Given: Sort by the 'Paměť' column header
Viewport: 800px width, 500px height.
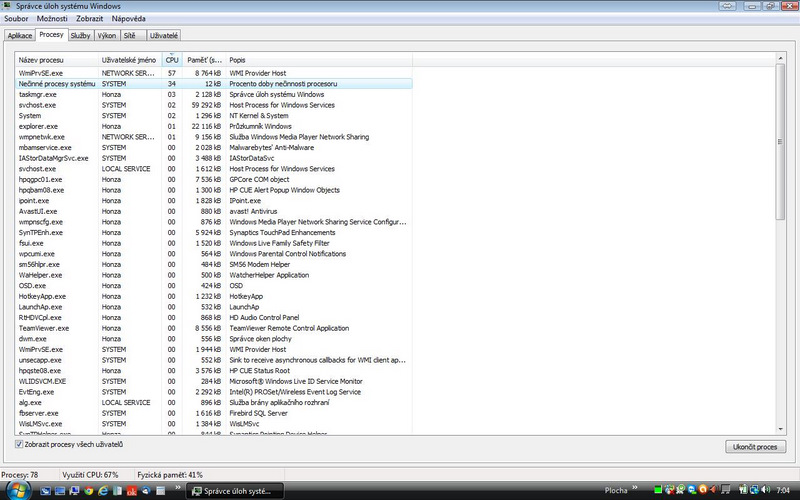Looking at the screenshot, I should click(204, 60).
